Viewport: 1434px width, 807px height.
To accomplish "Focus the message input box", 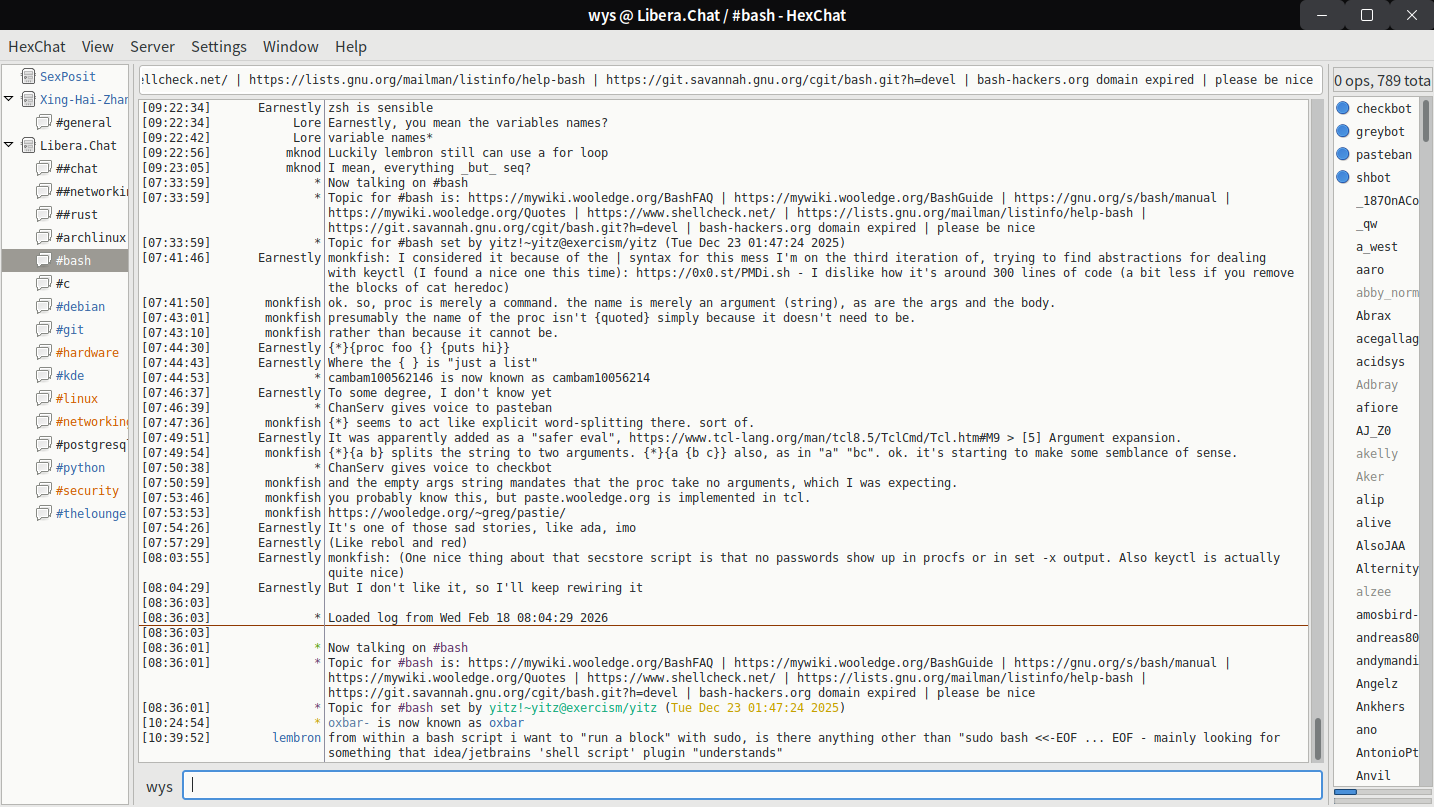I will pos(751,786).
